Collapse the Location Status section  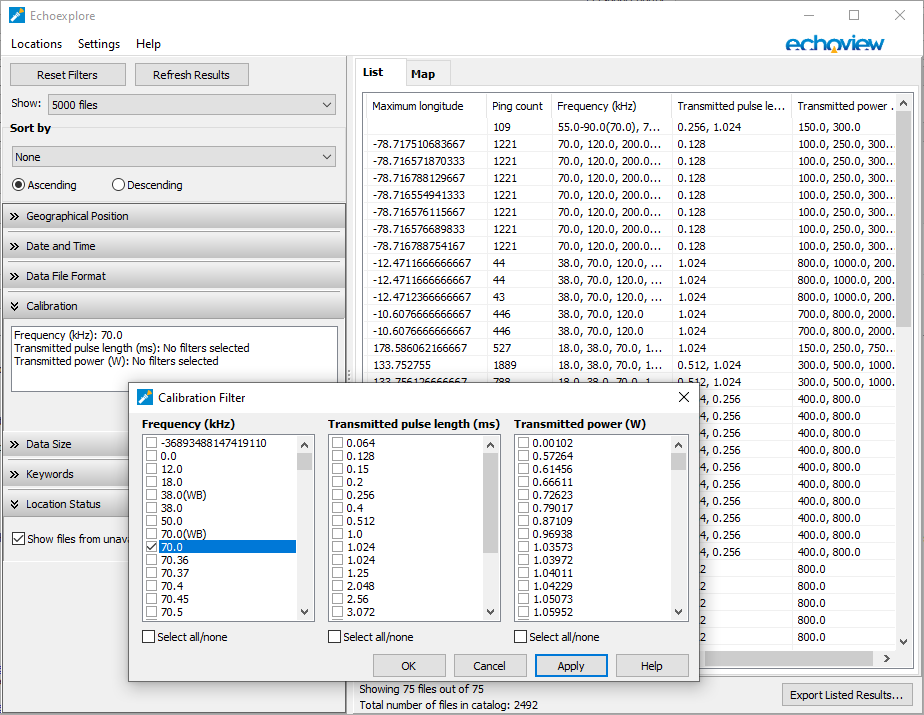(x=66, y=504)
